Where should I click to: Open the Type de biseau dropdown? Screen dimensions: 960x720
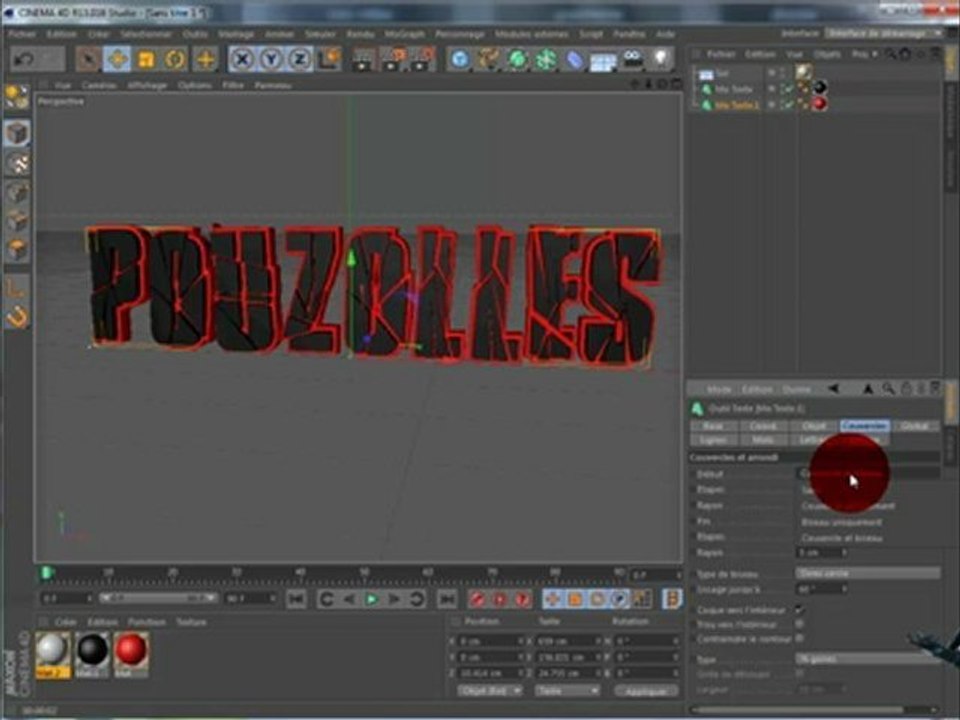(868, 574)
